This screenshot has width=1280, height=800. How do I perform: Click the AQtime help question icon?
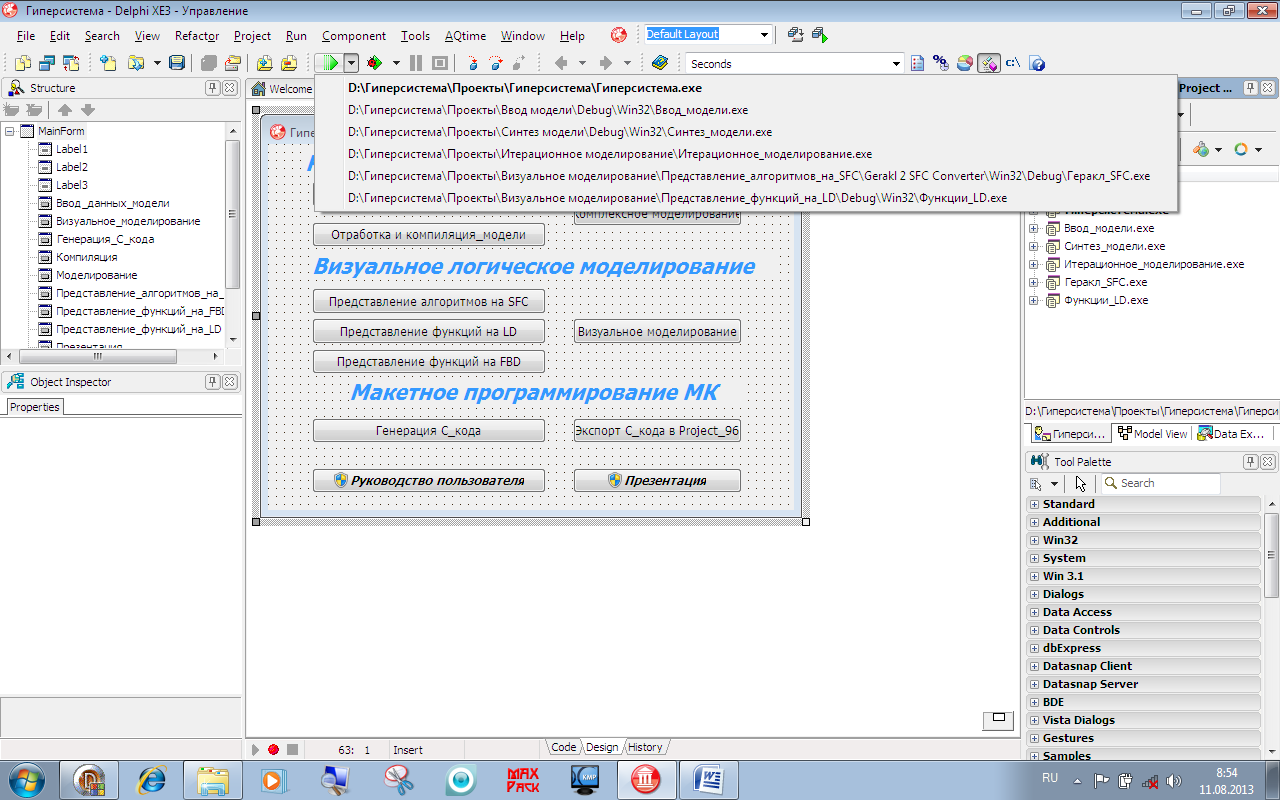(1037, 63)
